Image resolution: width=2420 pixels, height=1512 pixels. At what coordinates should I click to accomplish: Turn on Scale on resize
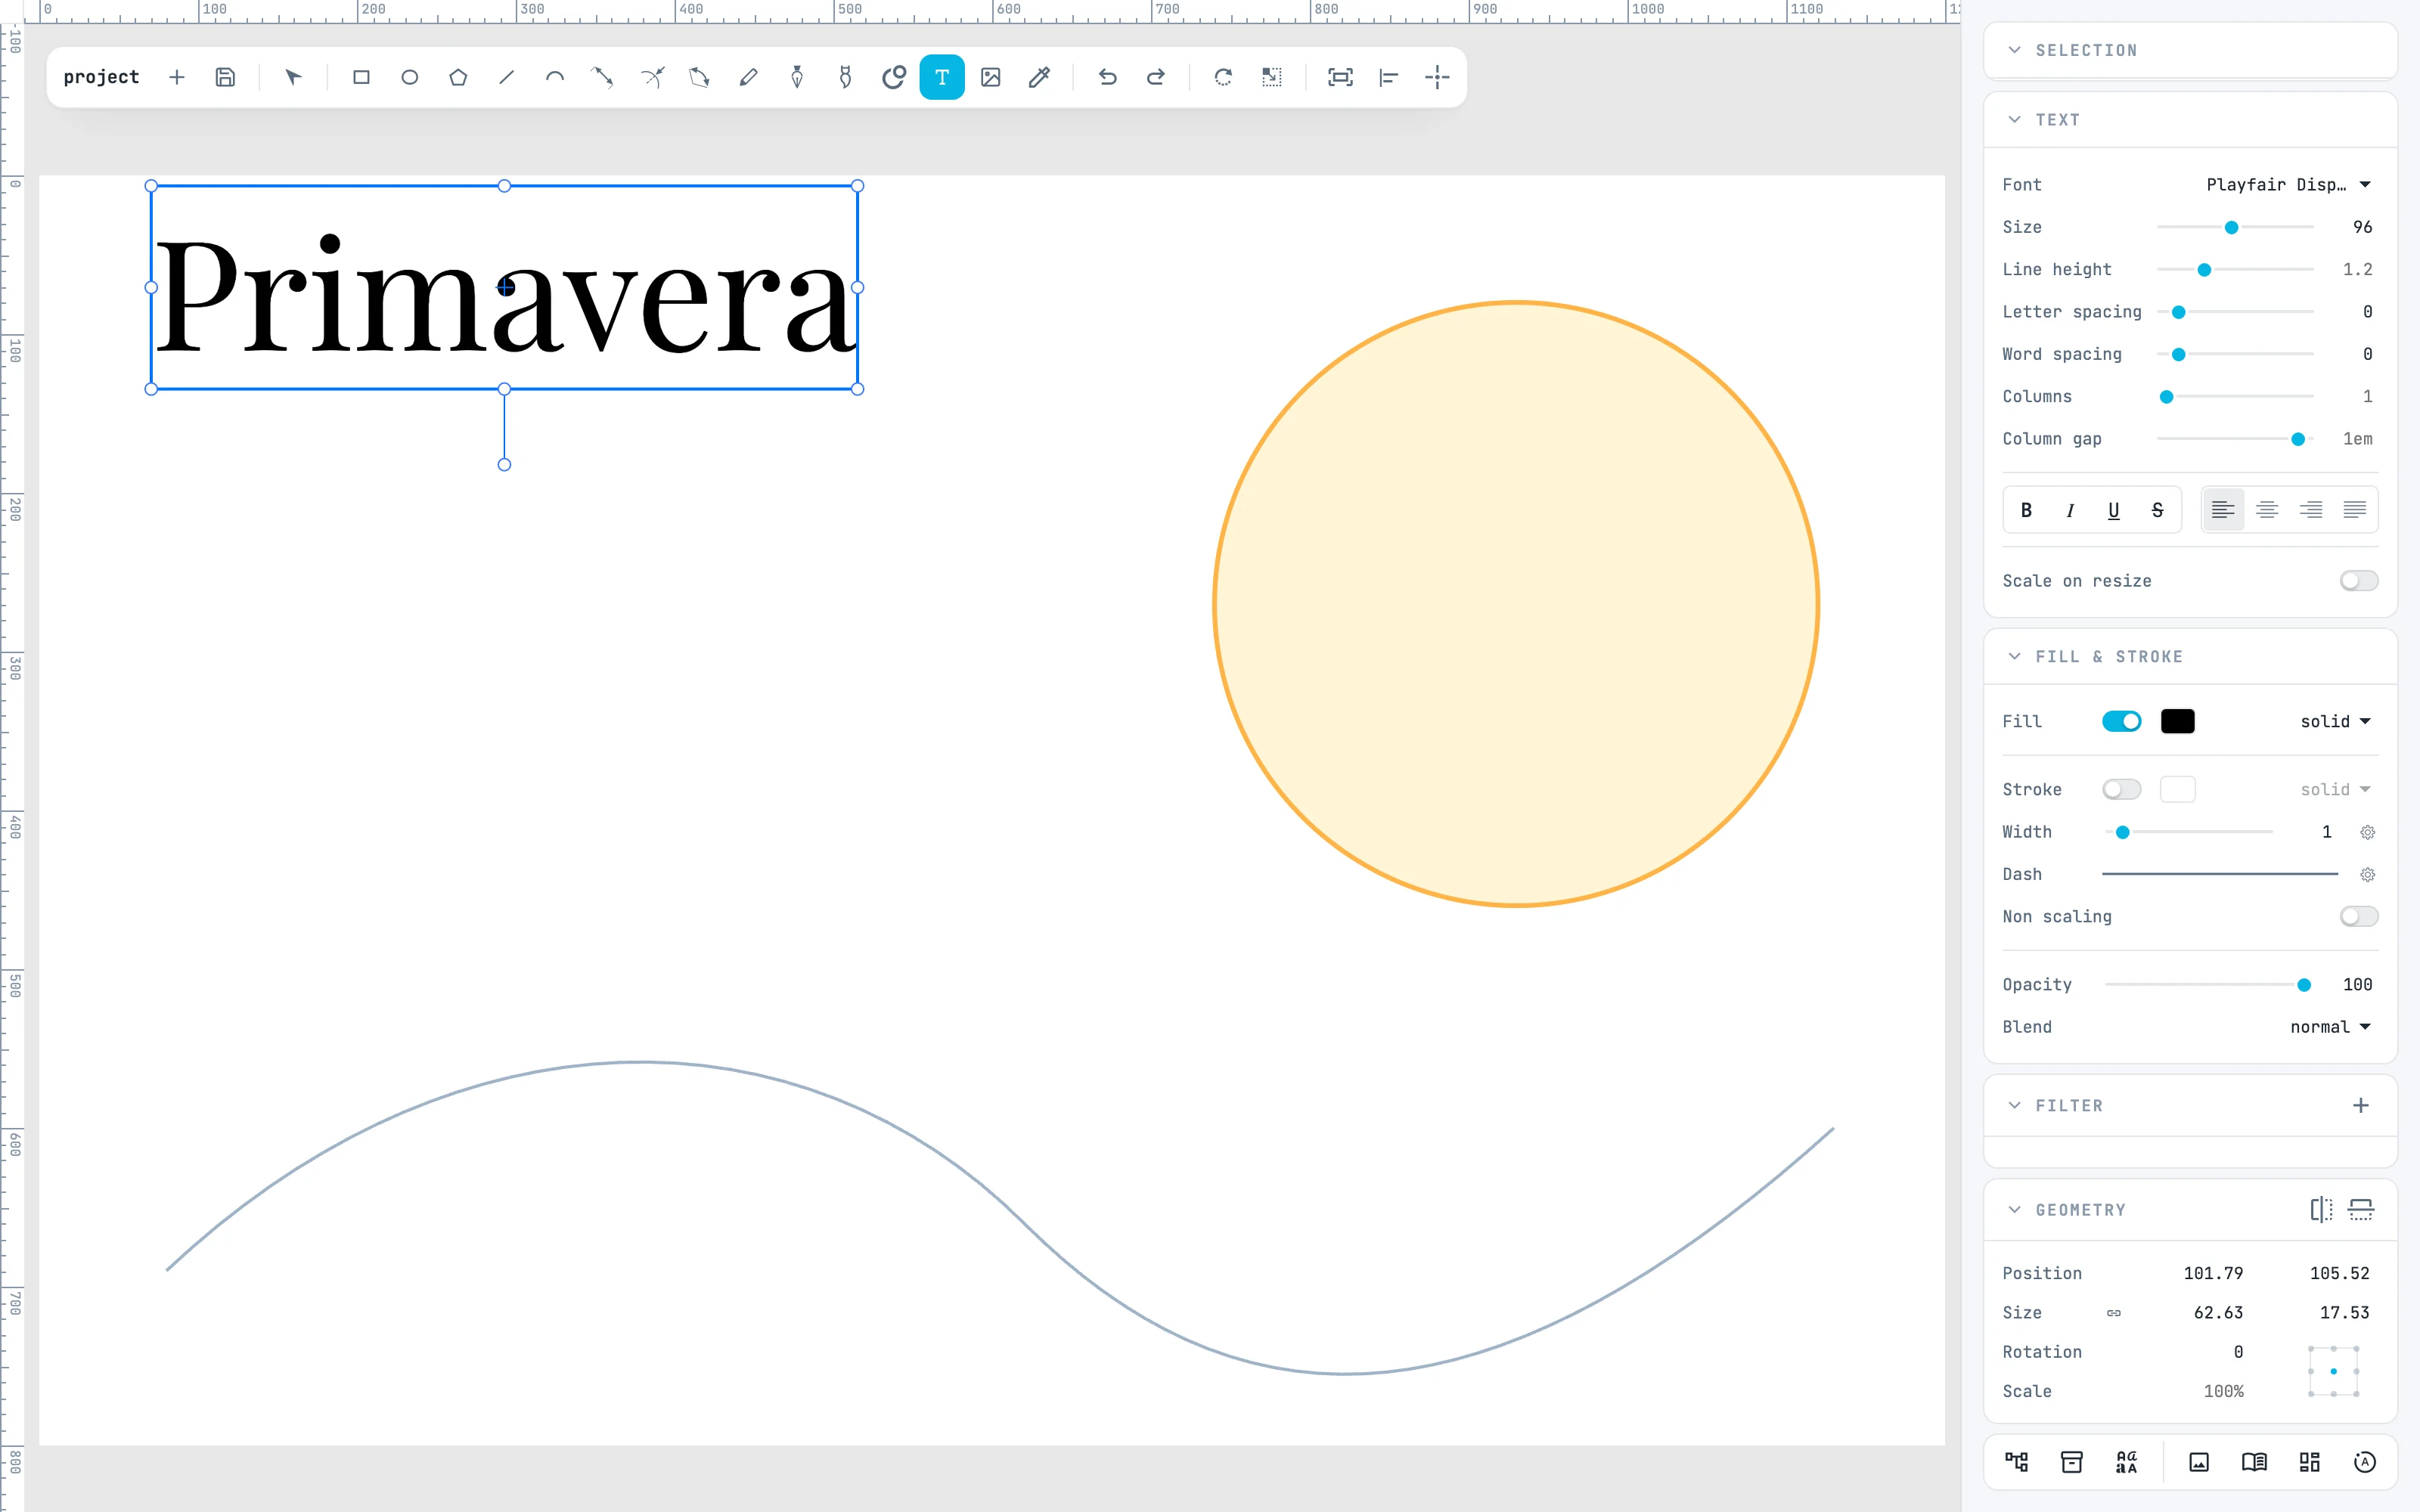2359,581
